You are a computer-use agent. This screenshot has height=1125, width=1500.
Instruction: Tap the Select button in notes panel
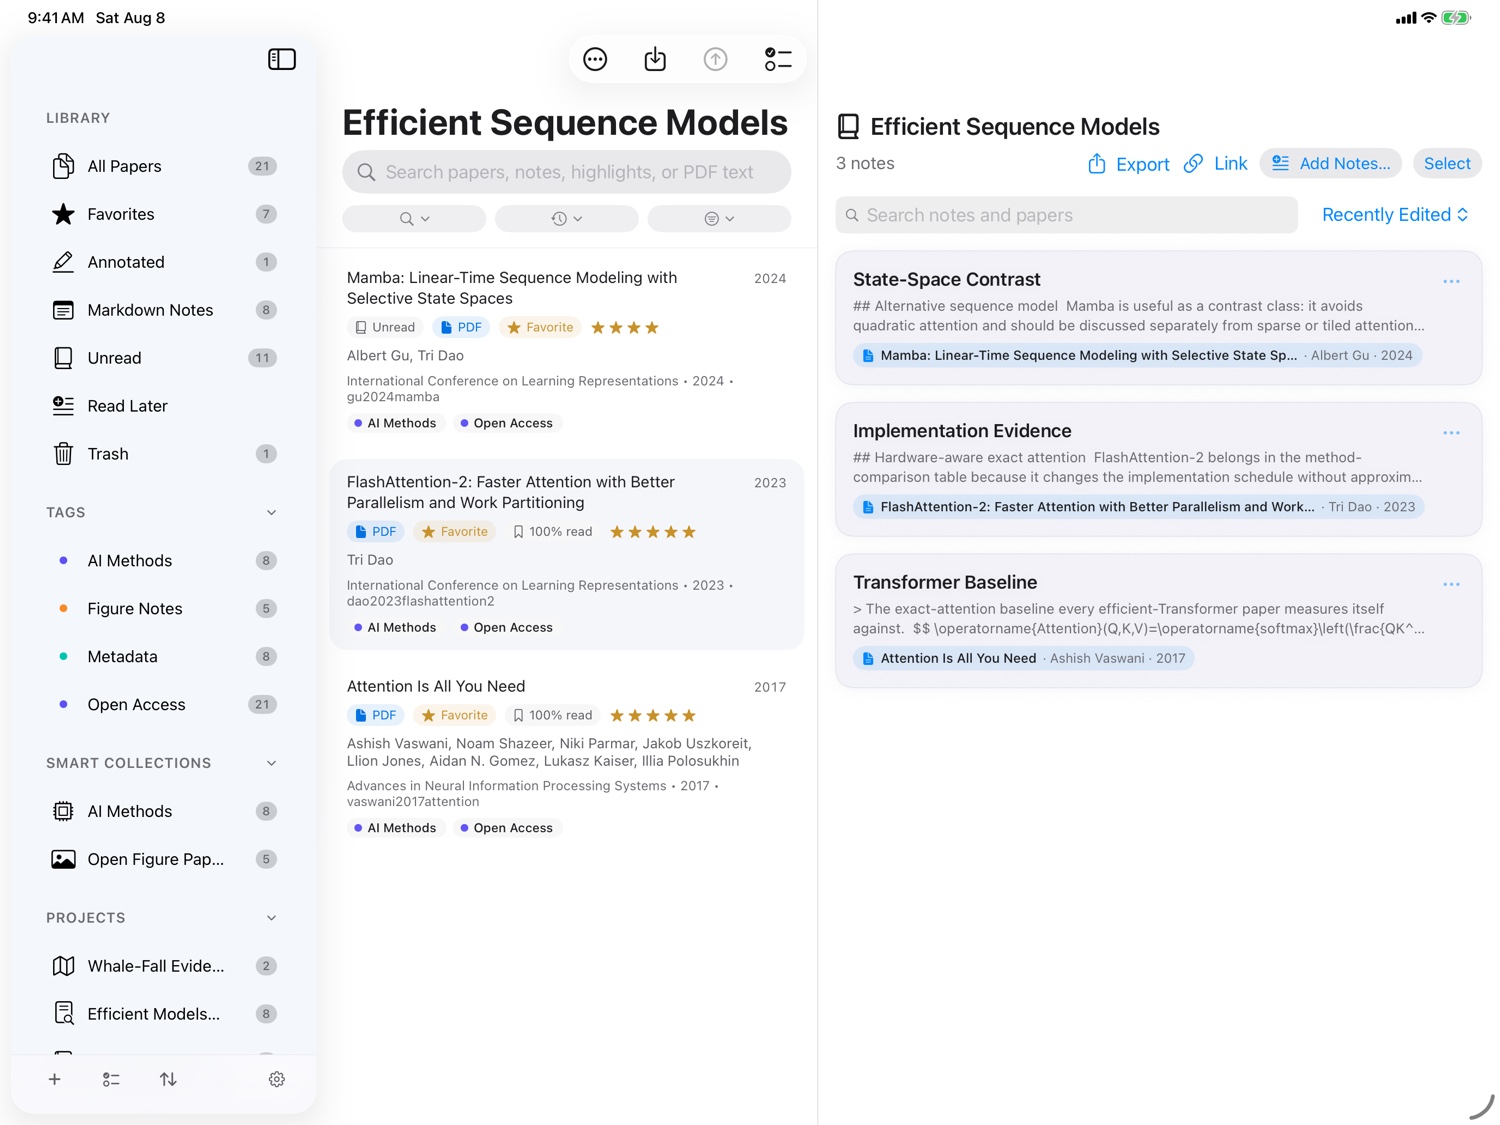[x=1447, y=164]
